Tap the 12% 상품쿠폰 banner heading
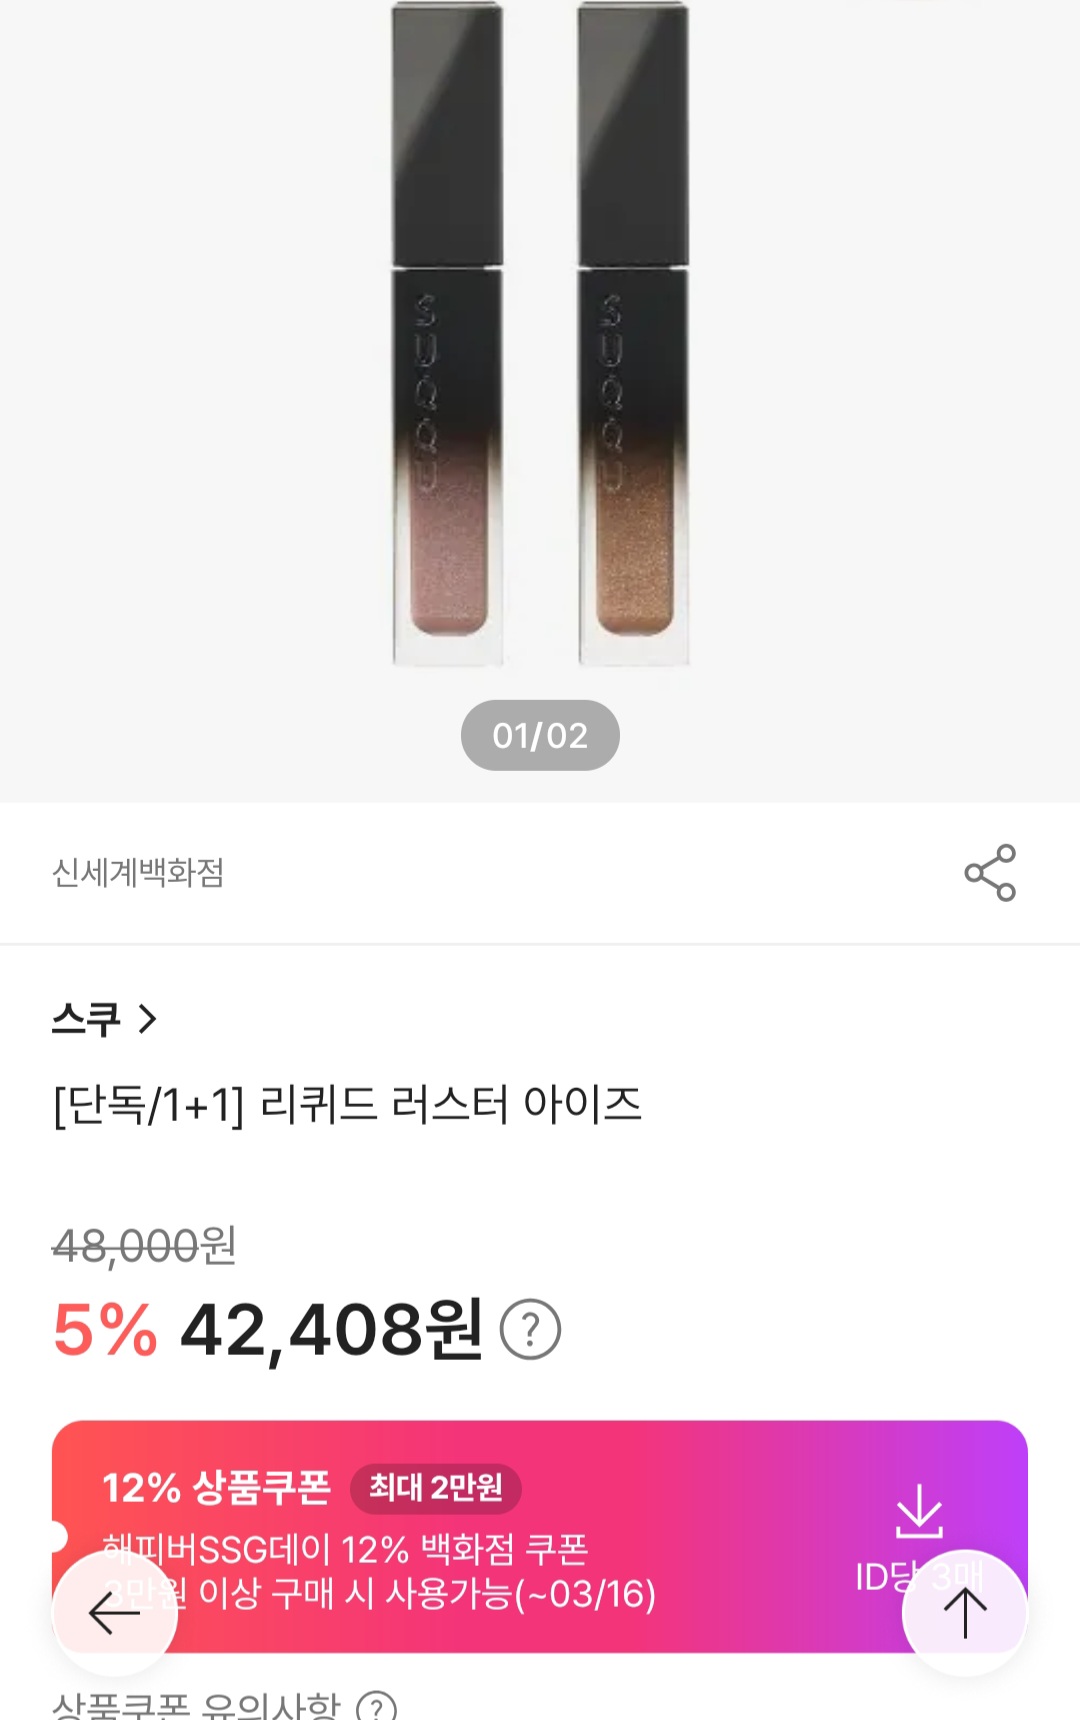The image size is (1080, 1720). (x=216, y=1488)
